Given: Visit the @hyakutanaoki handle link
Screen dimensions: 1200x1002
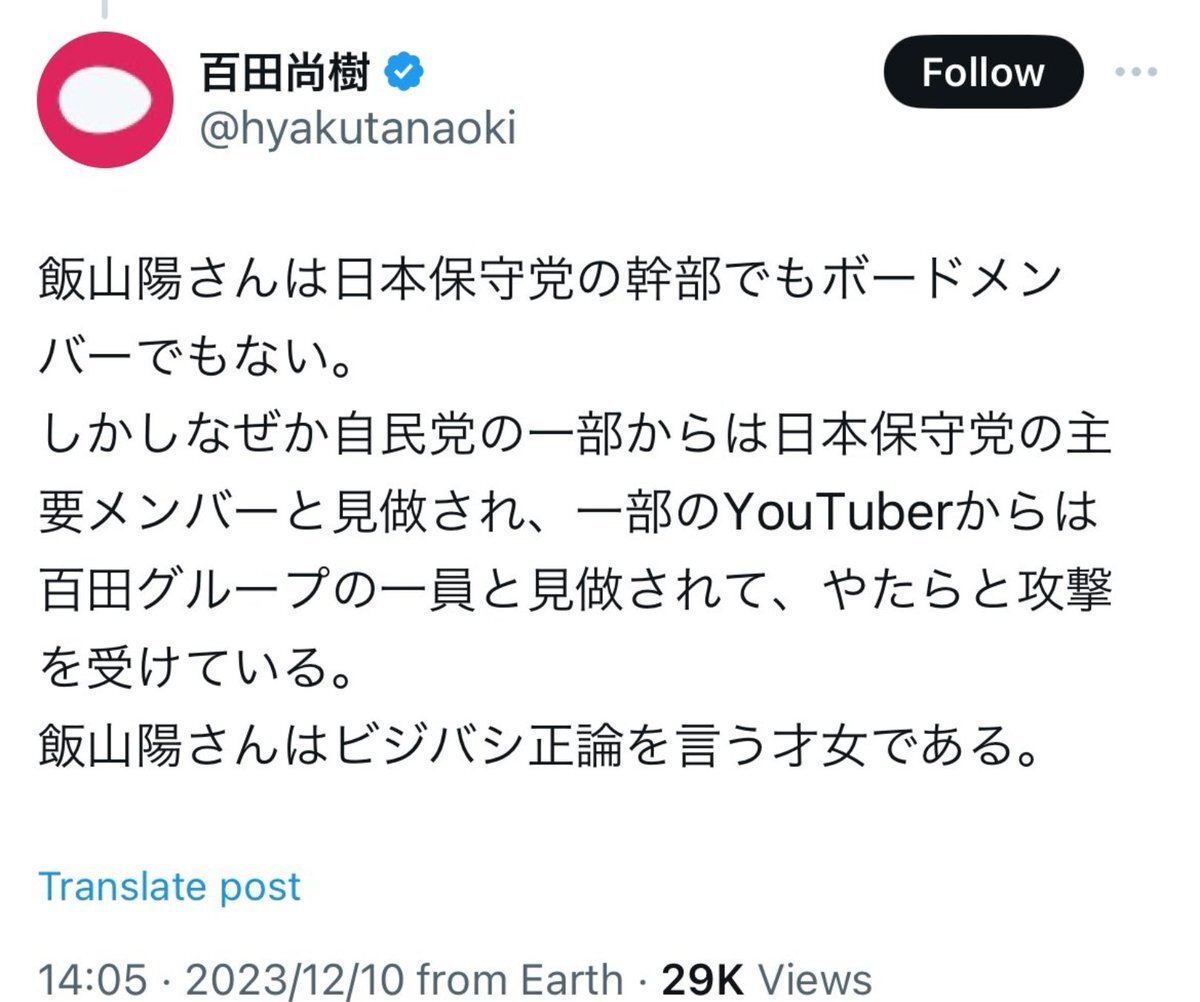Looking at the screenshot, I should [x=358, y=130].
